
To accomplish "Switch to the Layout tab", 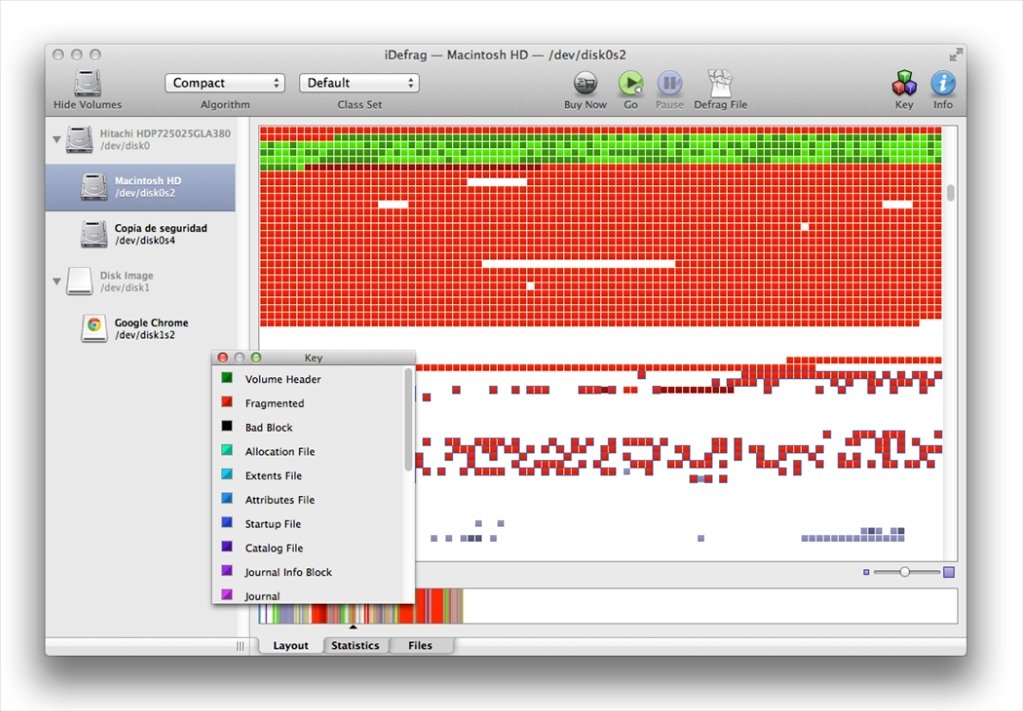I will (x=290, y=645).
